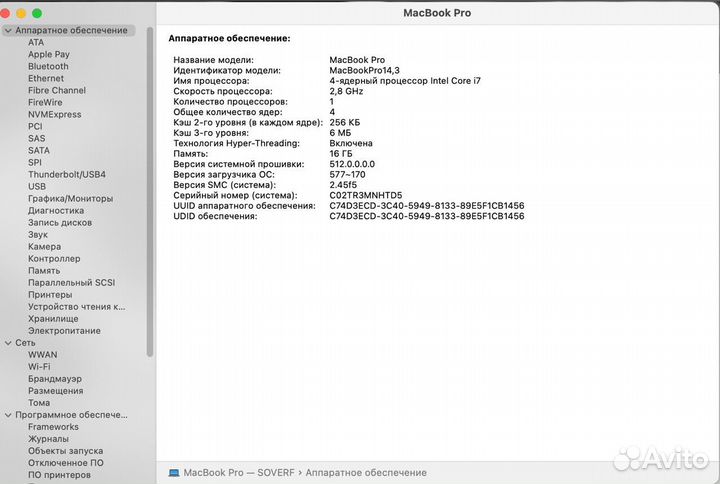Select Диагностика in the sidebar
The height and width of the screenshot is (484, 720).
pyautogui.click(x=56, y=210)
